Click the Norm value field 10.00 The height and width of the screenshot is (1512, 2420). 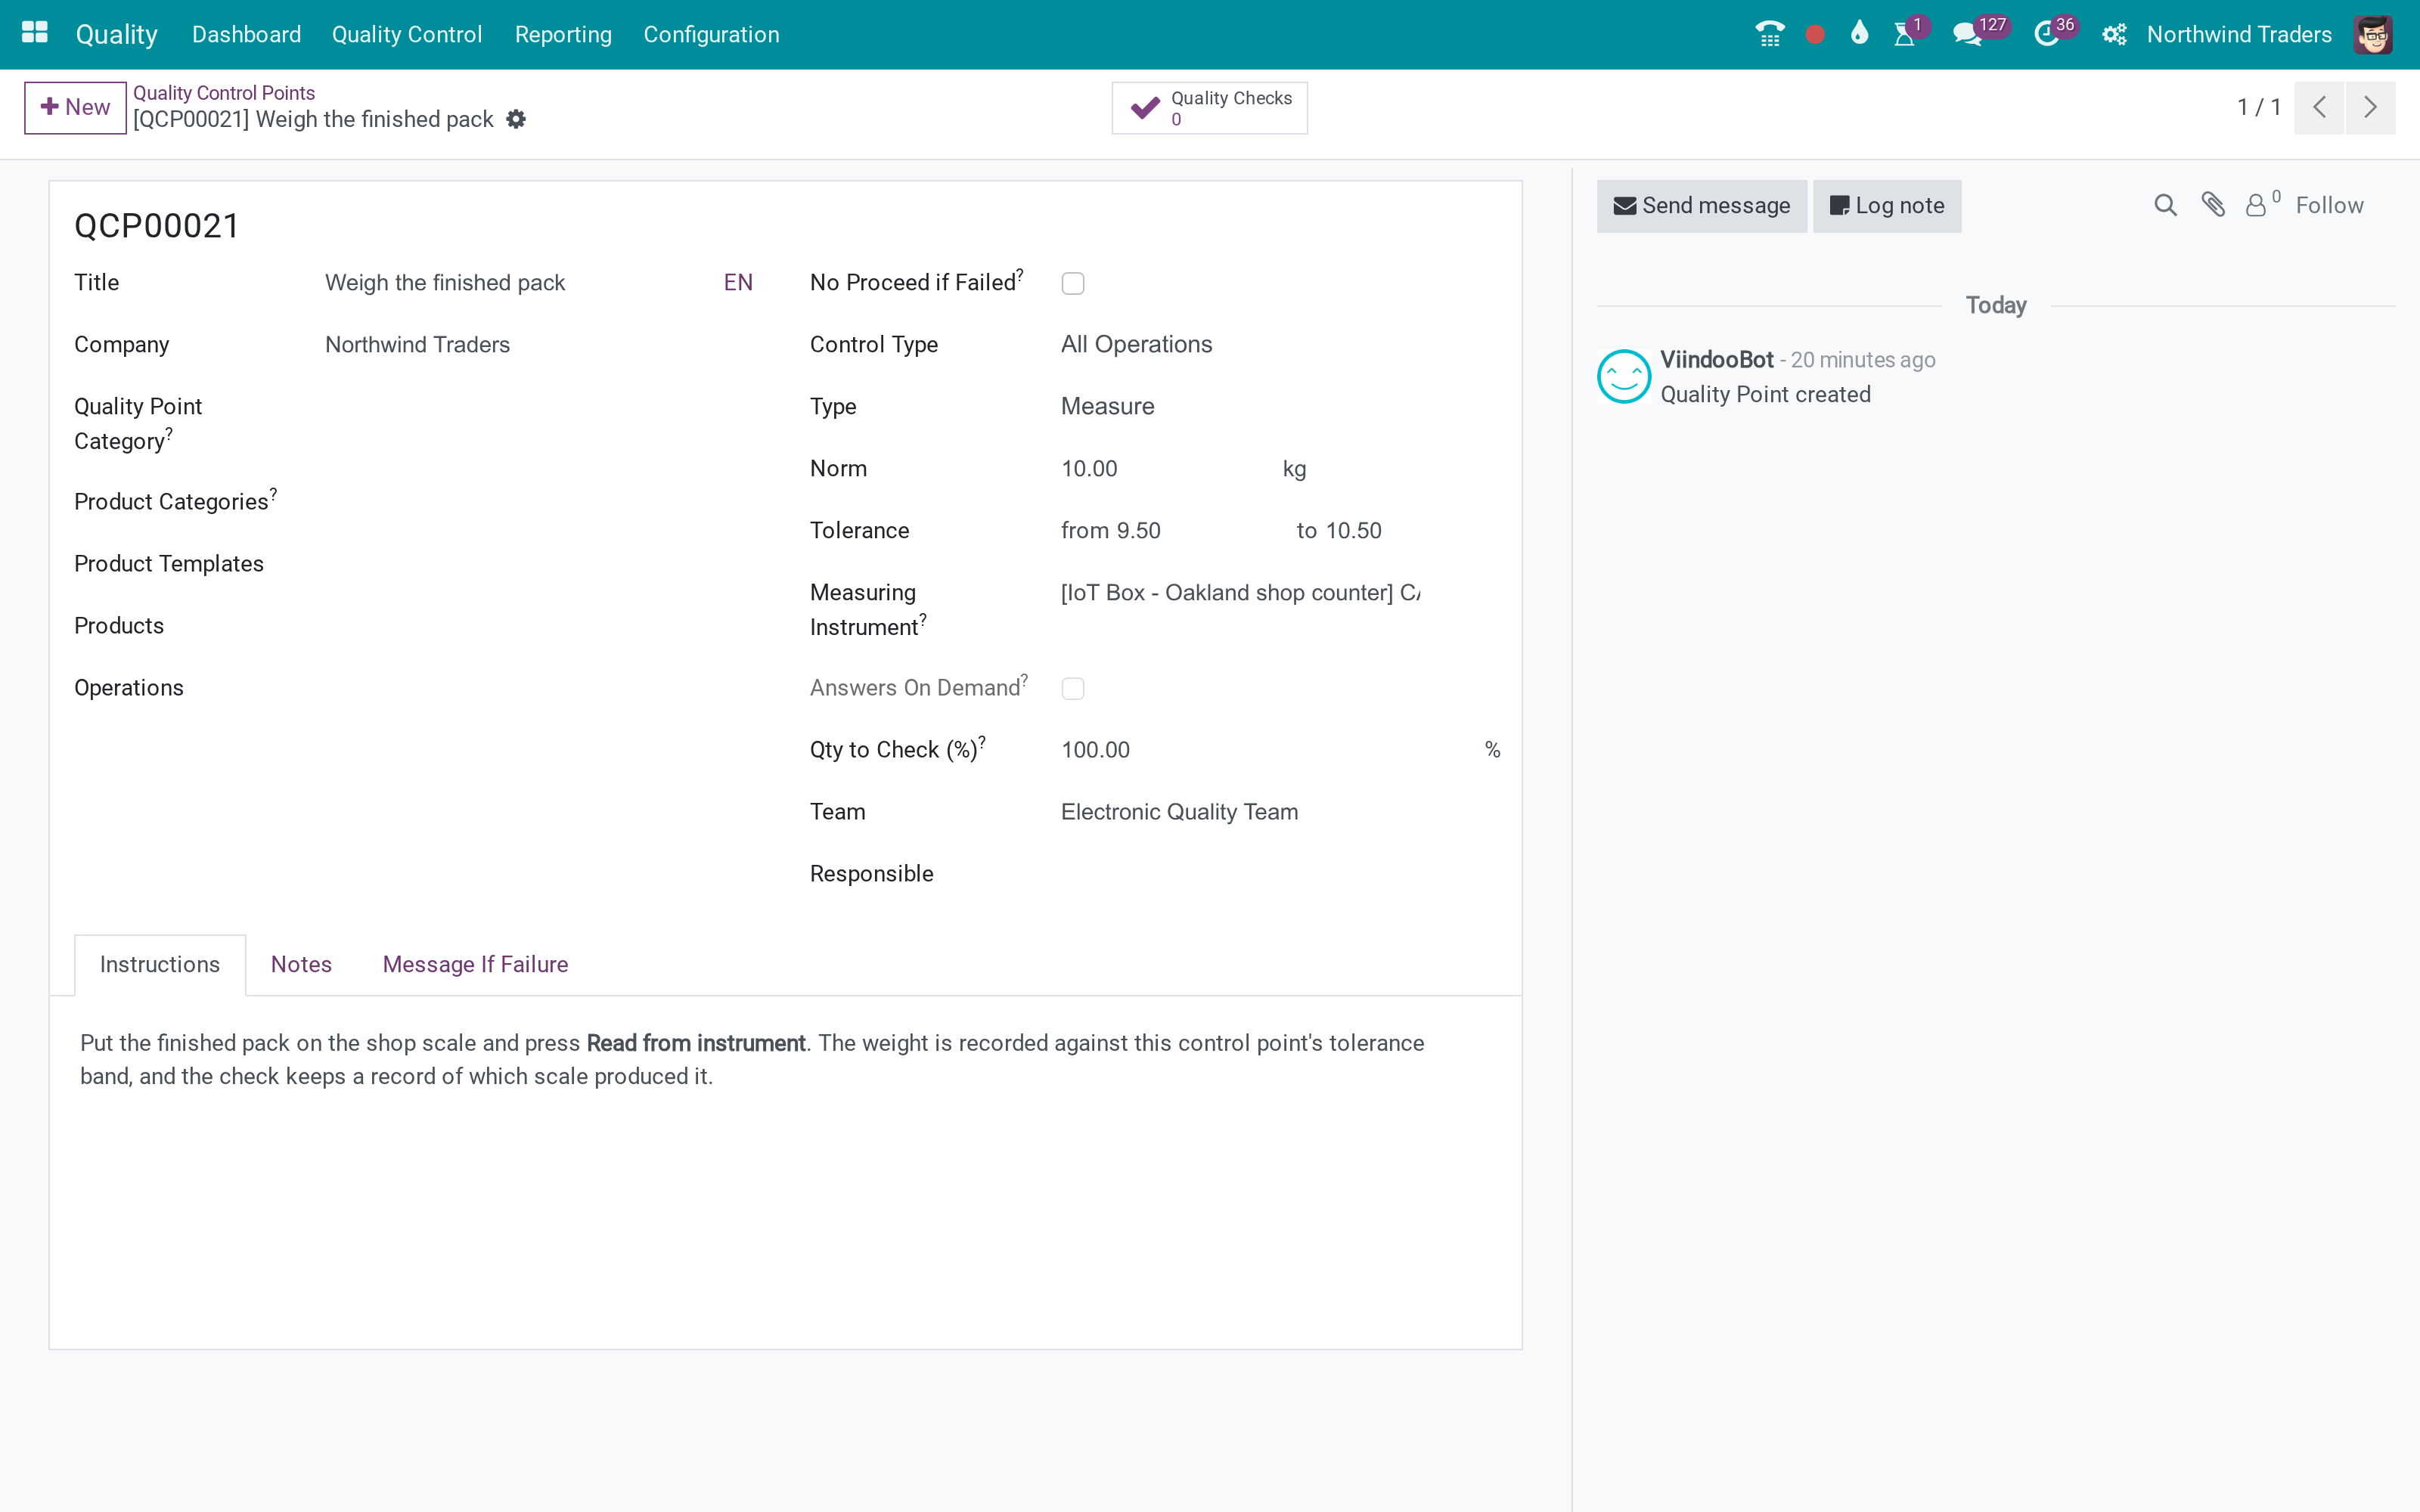(x=1160, y=468)
